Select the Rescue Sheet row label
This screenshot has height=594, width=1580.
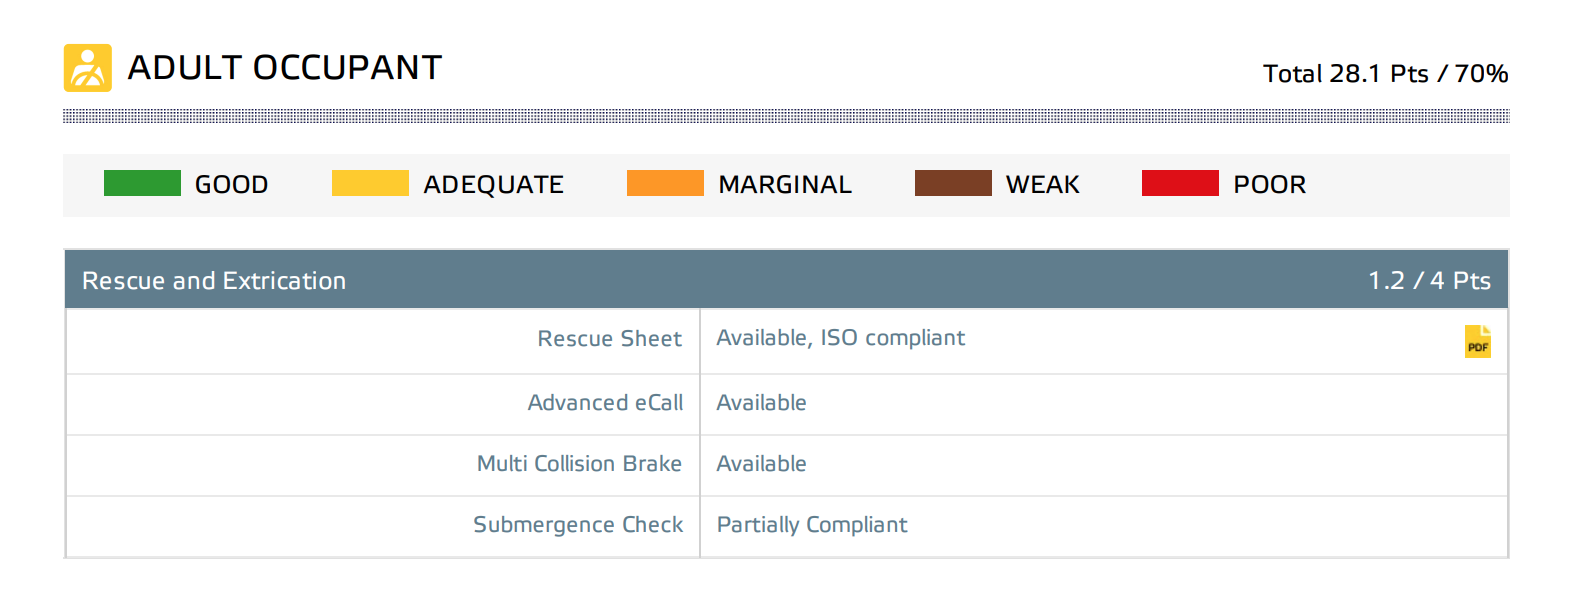(x=610, y=339)
